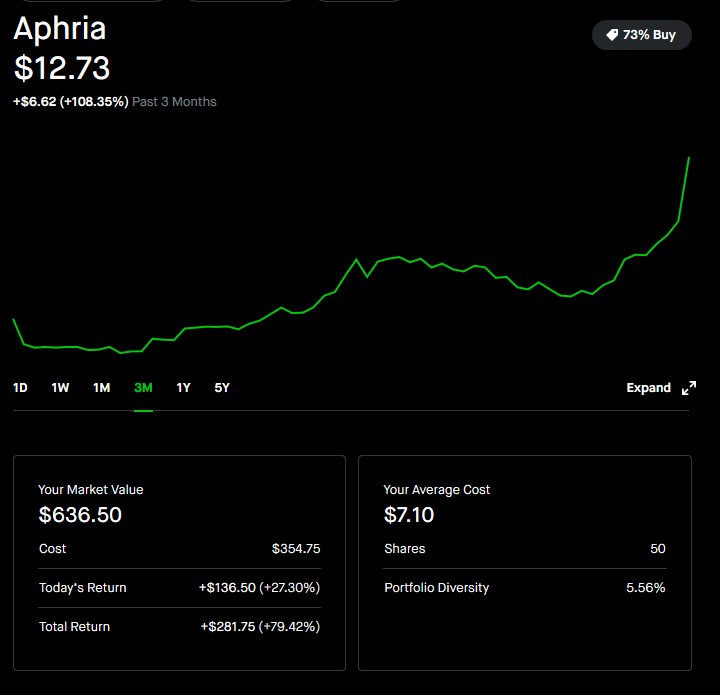The width and height of the screenshot is (720, 695).
Task: Click the tag icon in the 73% Buy badge
Action: (x=612, y=35)
